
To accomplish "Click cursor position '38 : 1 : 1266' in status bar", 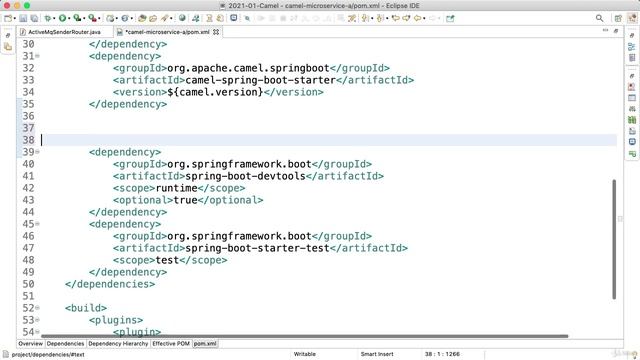I will 442,354.
